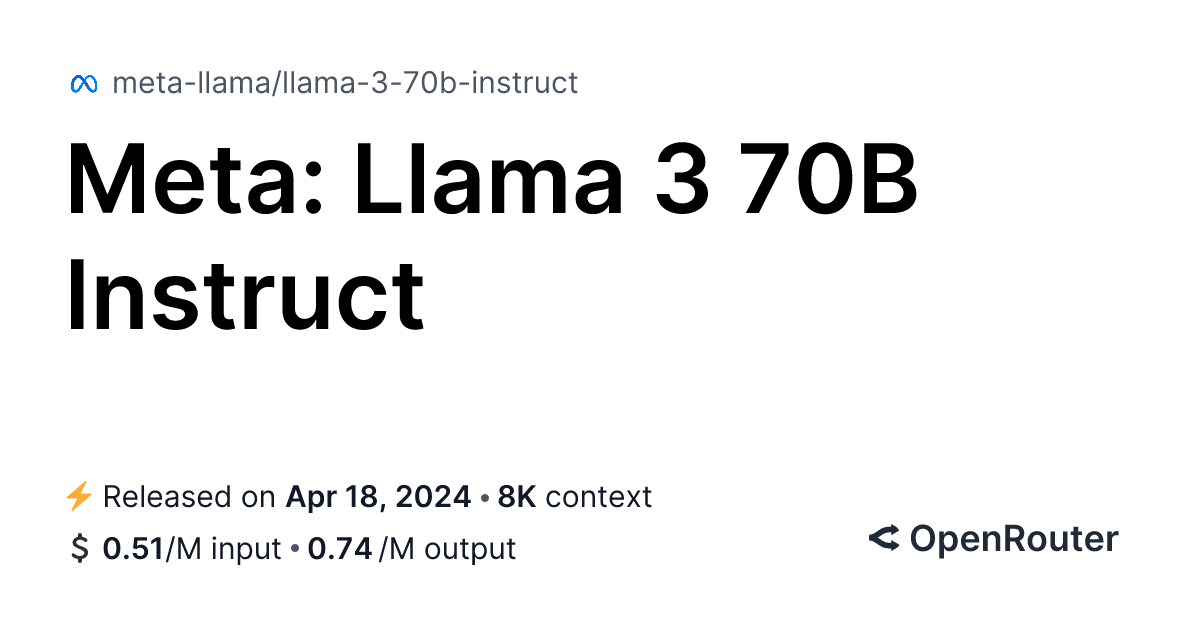Click the word "context" after 8K
The width and height of the screenshot is (1200, 630).
[x=599, y=497]
